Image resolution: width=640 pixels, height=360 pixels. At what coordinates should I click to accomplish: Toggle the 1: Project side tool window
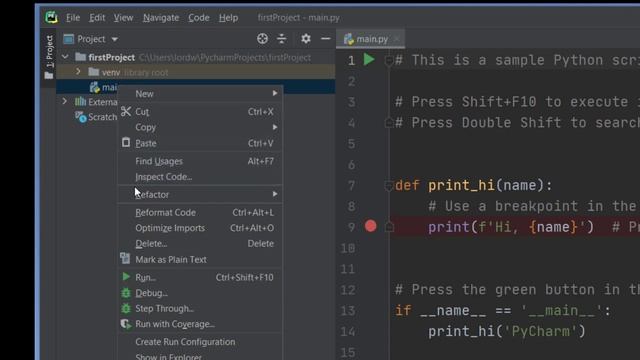[x=49, y=56]
